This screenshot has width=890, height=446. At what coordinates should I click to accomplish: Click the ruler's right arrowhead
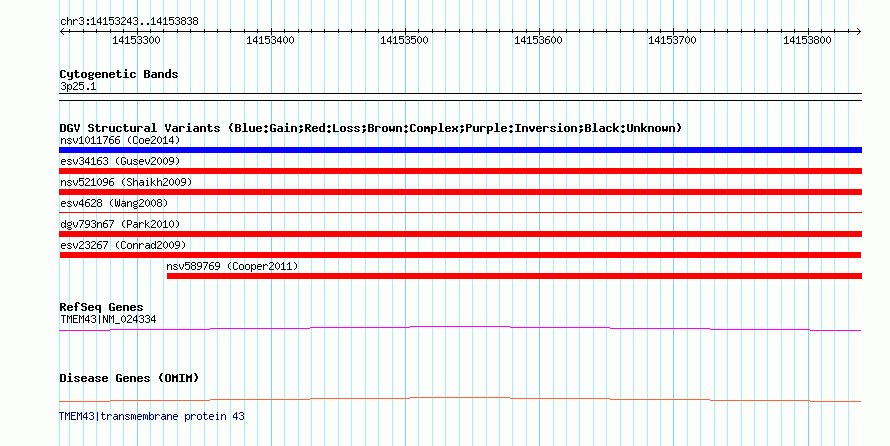tap(859, 32)
